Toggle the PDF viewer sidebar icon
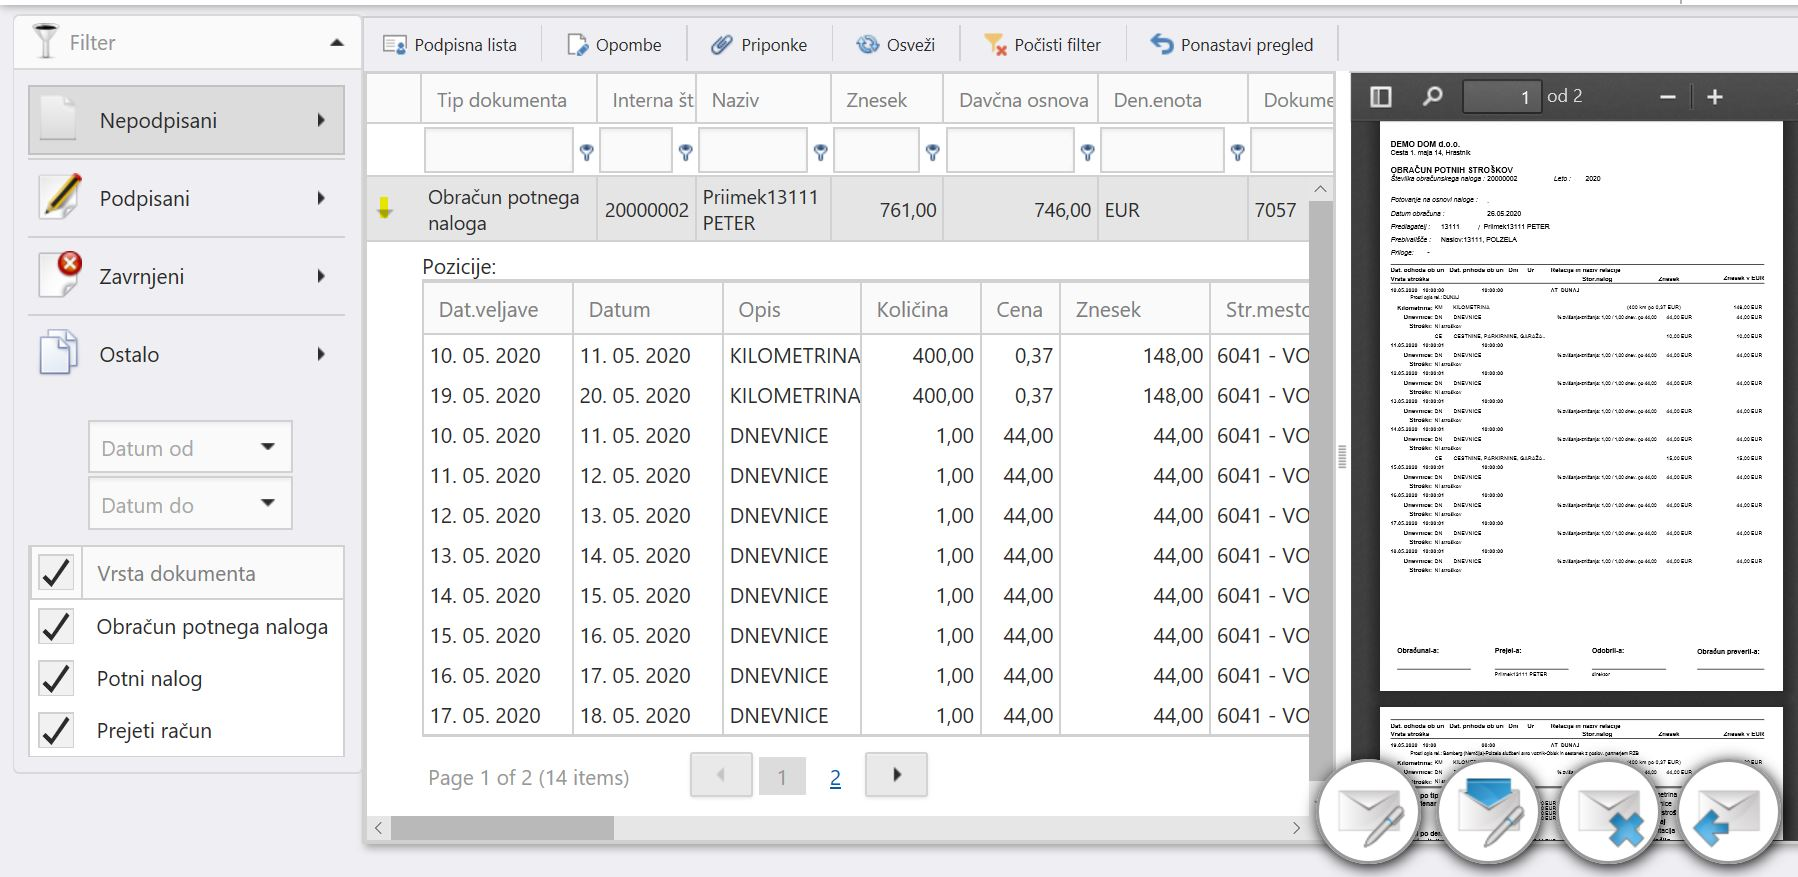This screenshot has width=1798, height=877. (x=1381, y=97)
